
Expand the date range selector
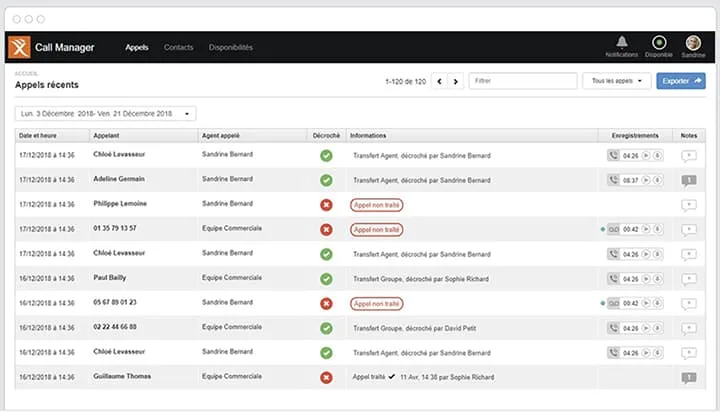[x=106, y=113]
